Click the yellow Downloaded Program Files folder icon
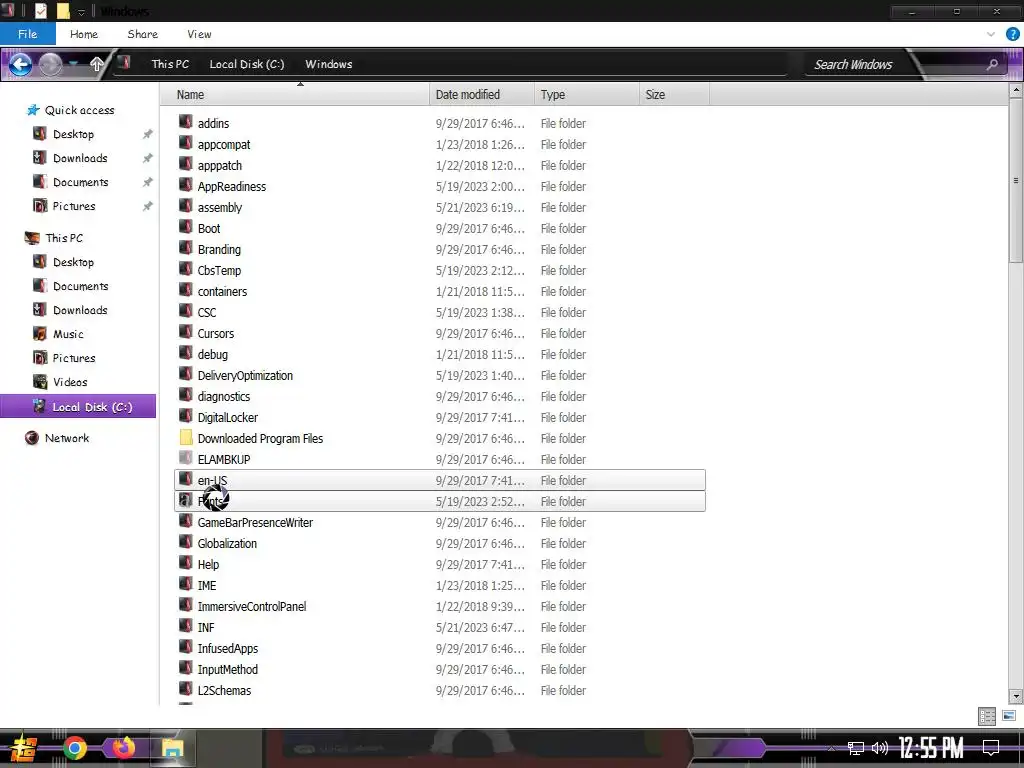Screen dimensions: 1024x768 click(x=185, y=438)
